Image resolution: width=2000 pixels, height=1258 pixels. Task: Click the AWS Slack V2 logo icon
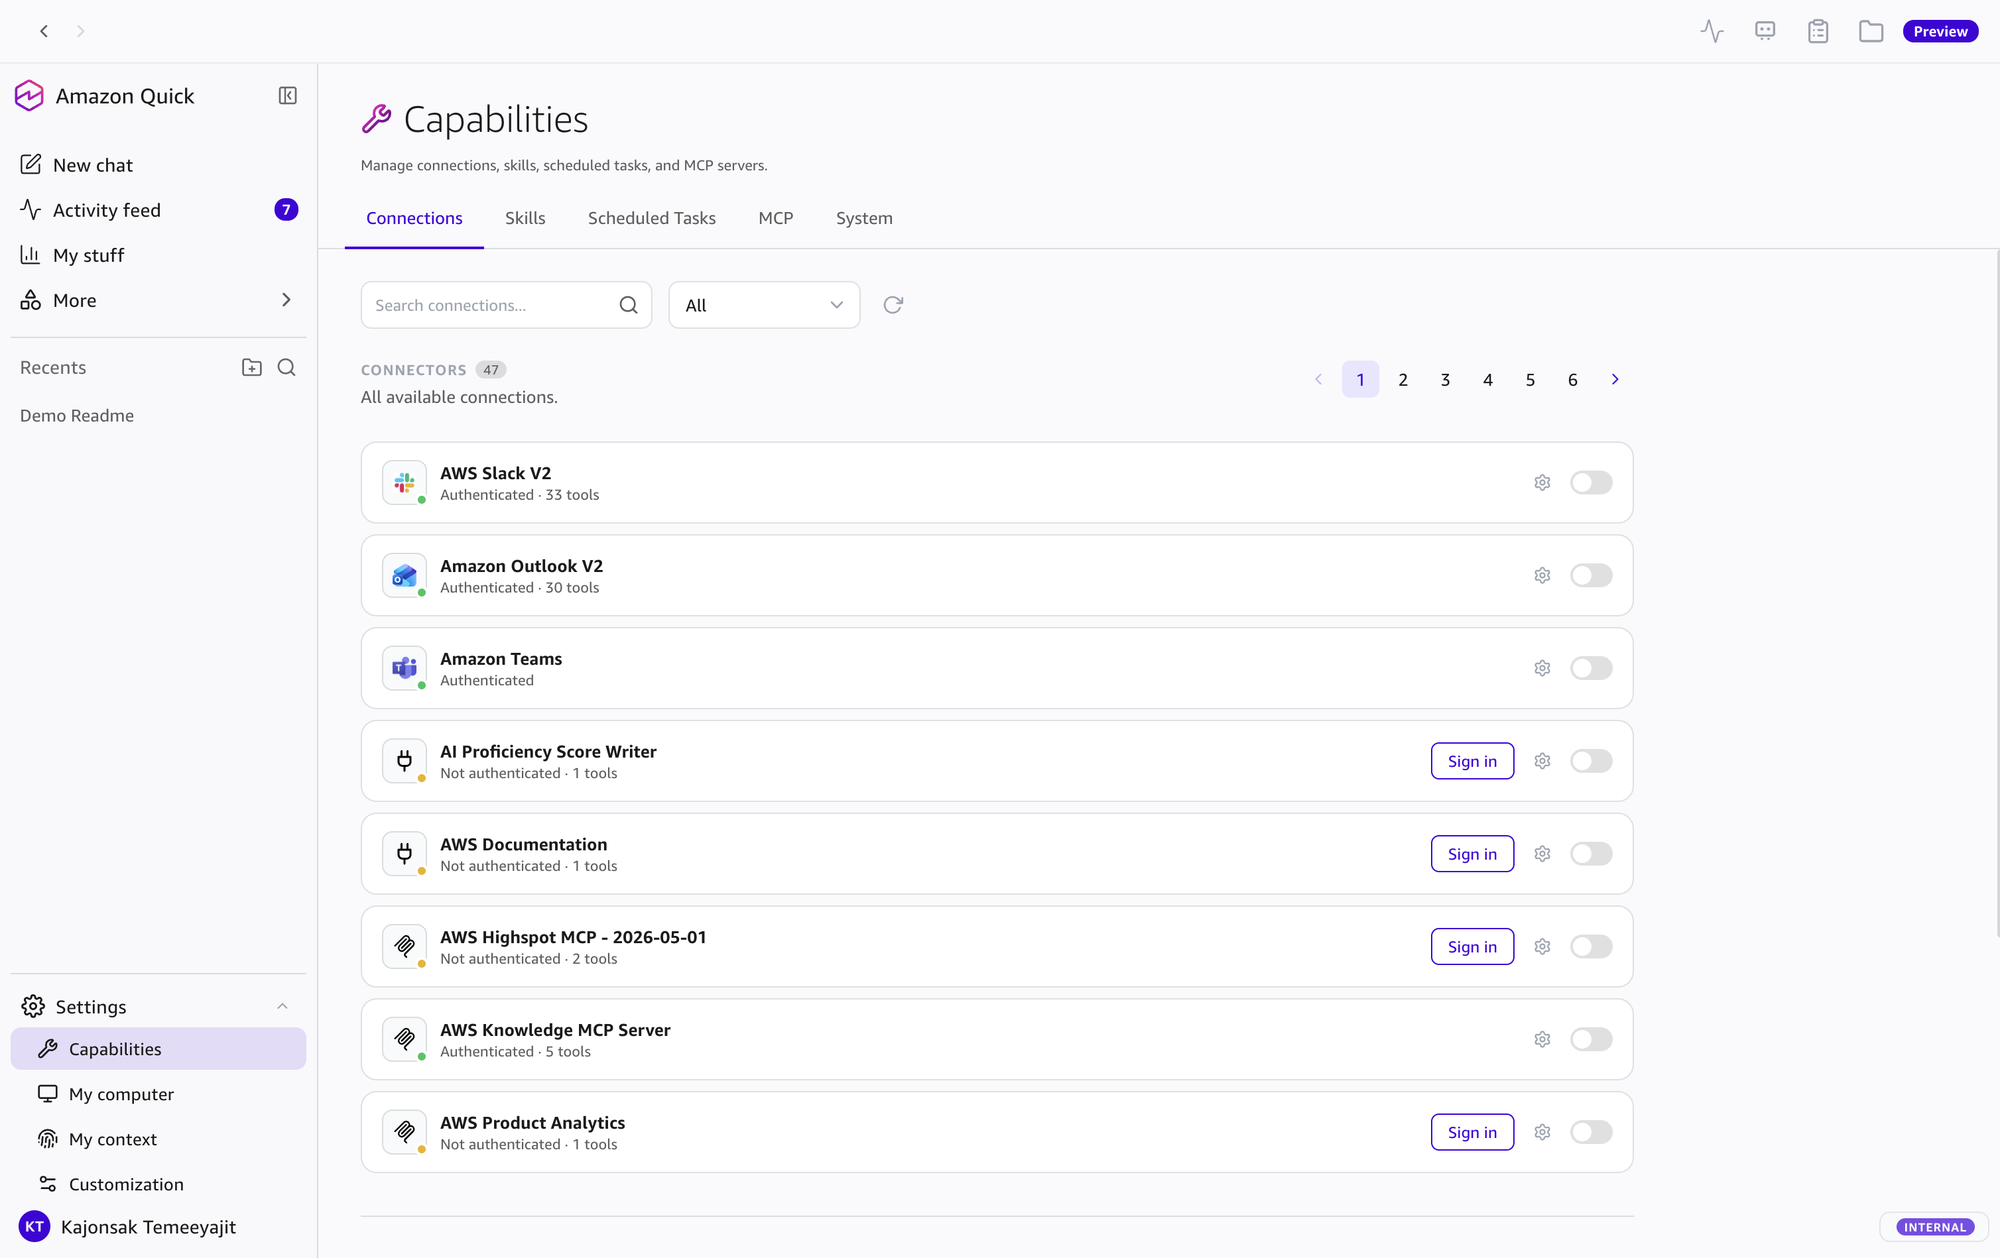[x=404, y=483]
